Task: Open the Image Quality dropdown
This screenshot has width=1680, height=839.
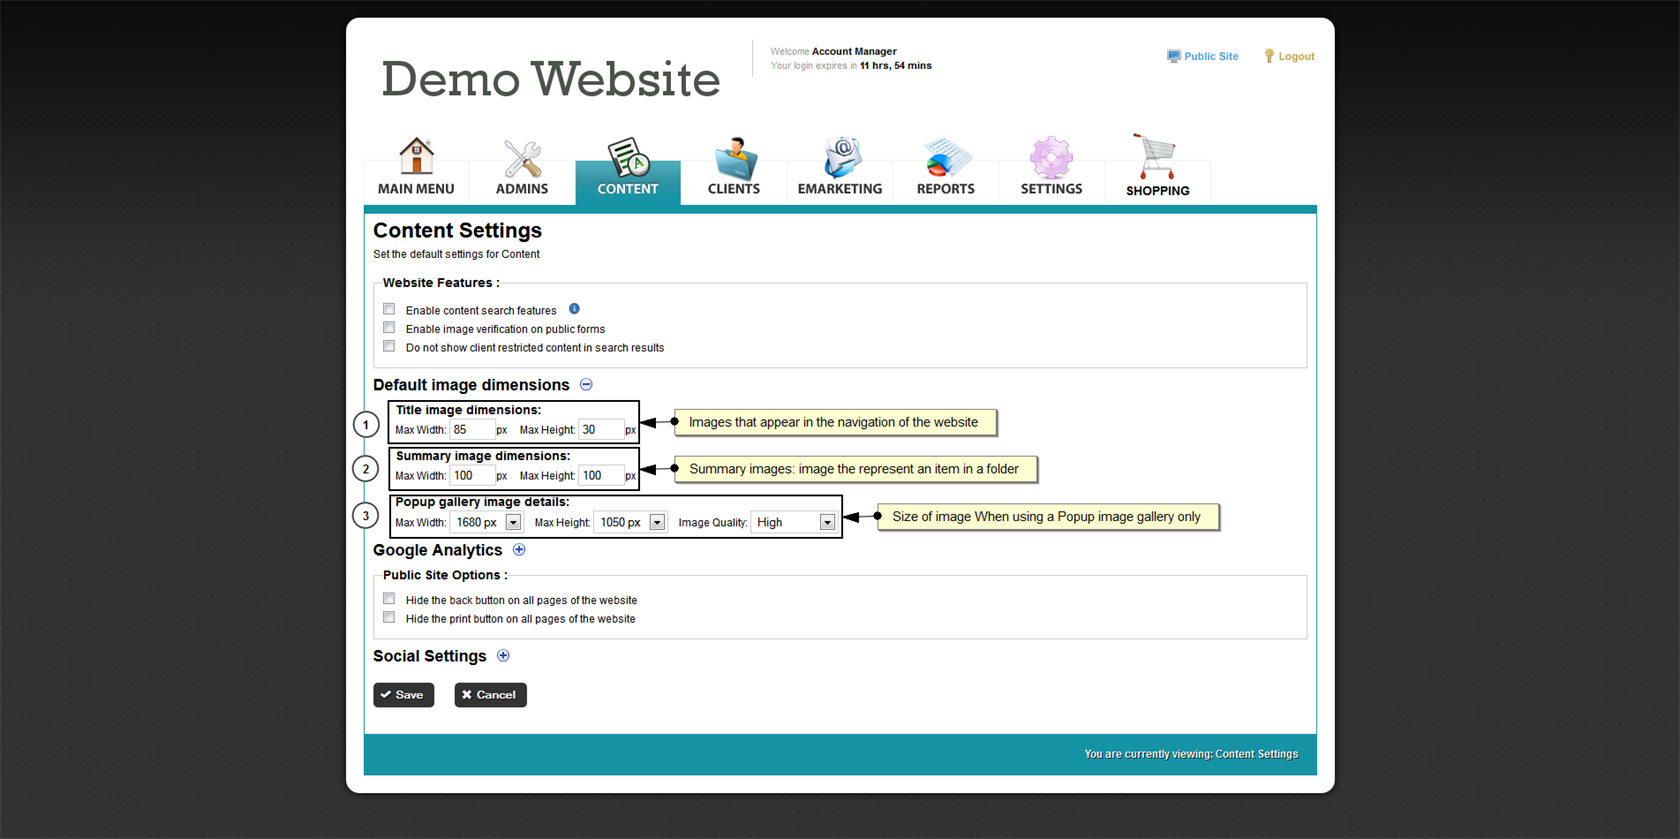Action: click(827, 522)
